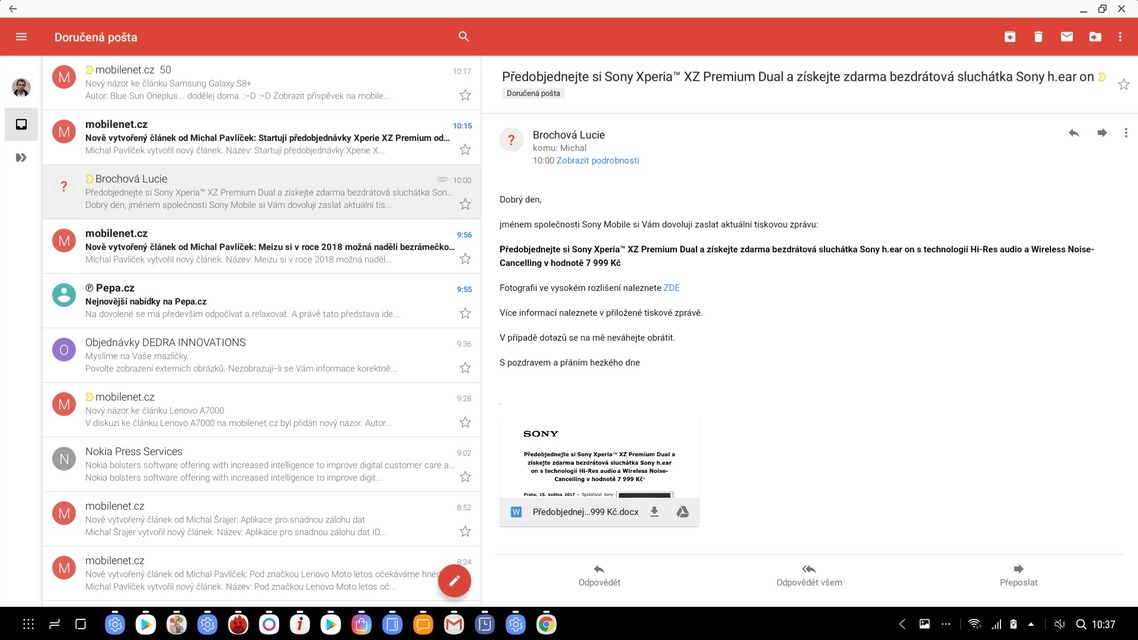Viewport: 1138px width, 640px height.
Task: Open the hamburger navigation menu
Action: point(21,37)
